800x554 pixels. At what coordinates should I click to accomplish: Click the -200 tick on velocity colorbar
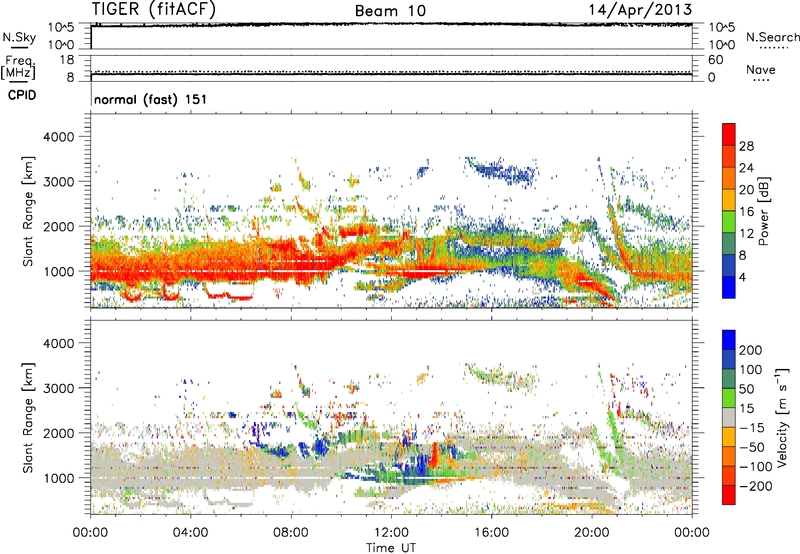tap(755, 486)
